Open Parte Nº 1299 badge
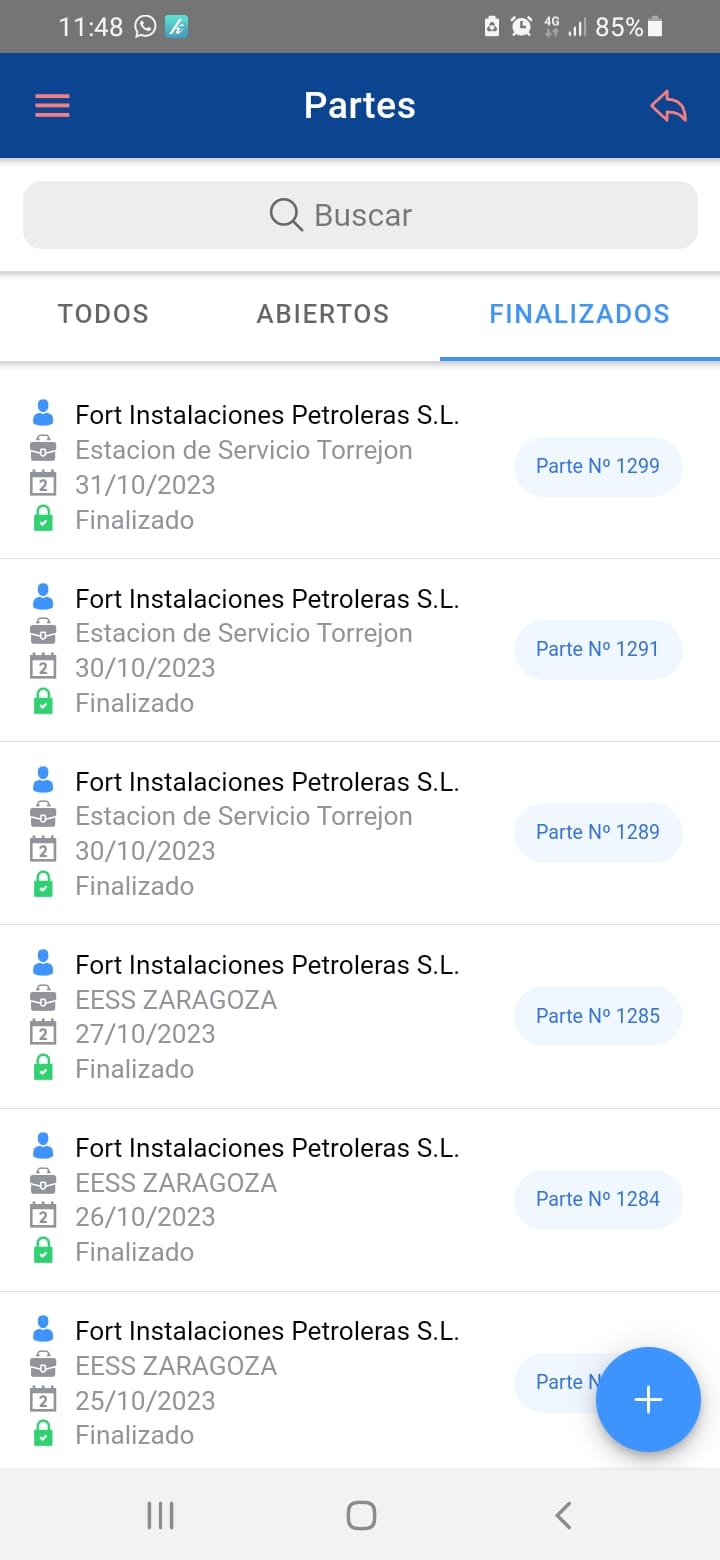This screenshot has height=1560, width=720. coord(597,466)
